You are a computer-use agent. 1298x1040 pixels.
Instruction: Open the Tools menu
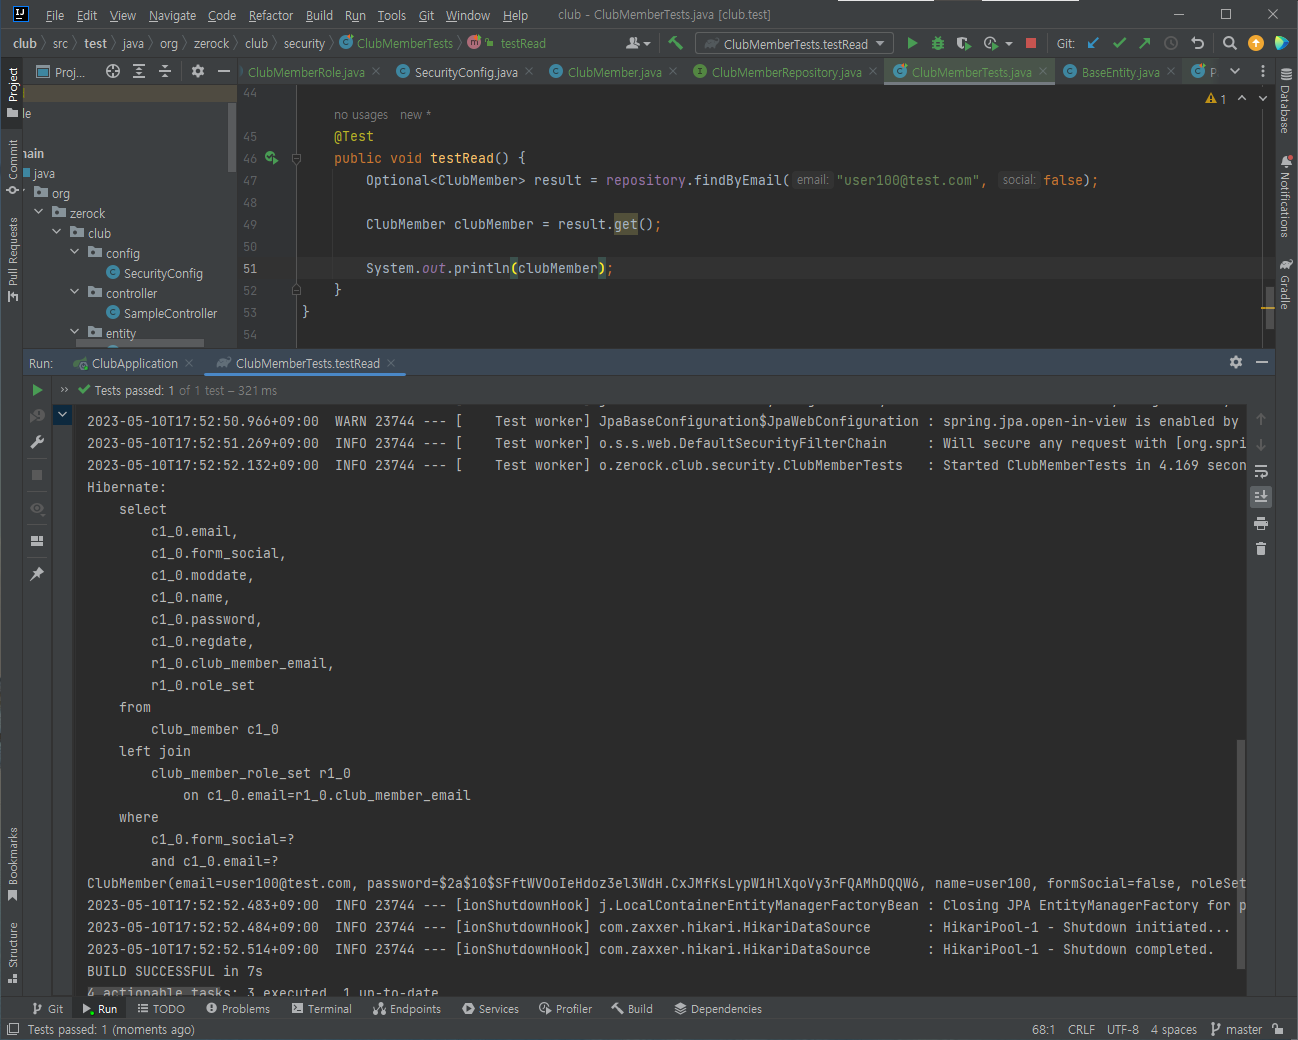(x=392, y=15)
